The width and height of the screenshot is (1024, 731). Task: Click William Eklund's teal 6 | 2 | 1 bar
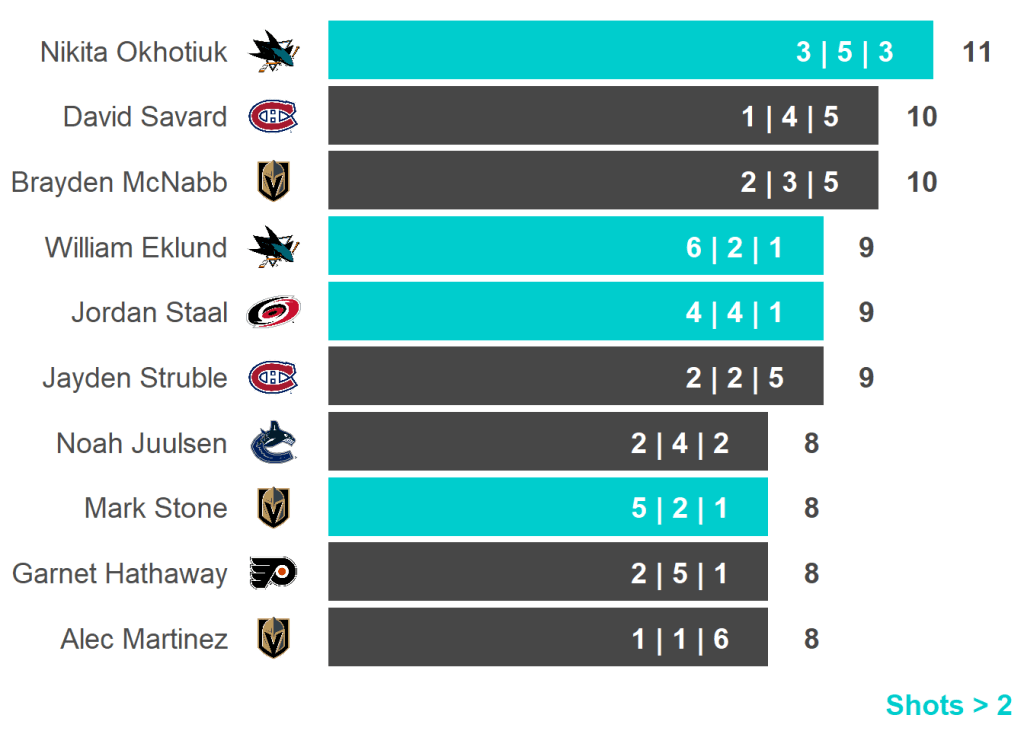point(575,246)
